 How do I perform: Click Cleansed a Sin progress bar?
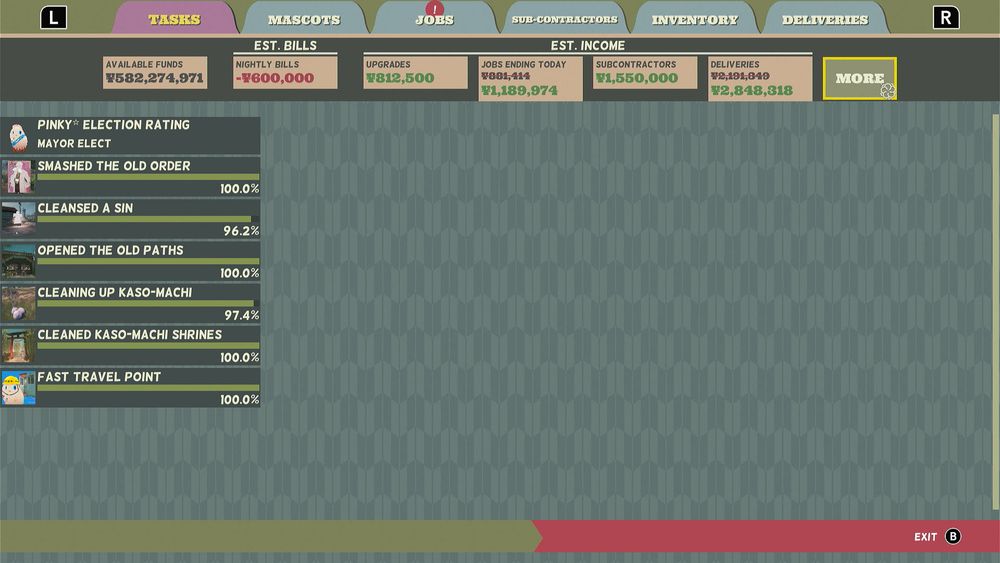click(148, 219)
